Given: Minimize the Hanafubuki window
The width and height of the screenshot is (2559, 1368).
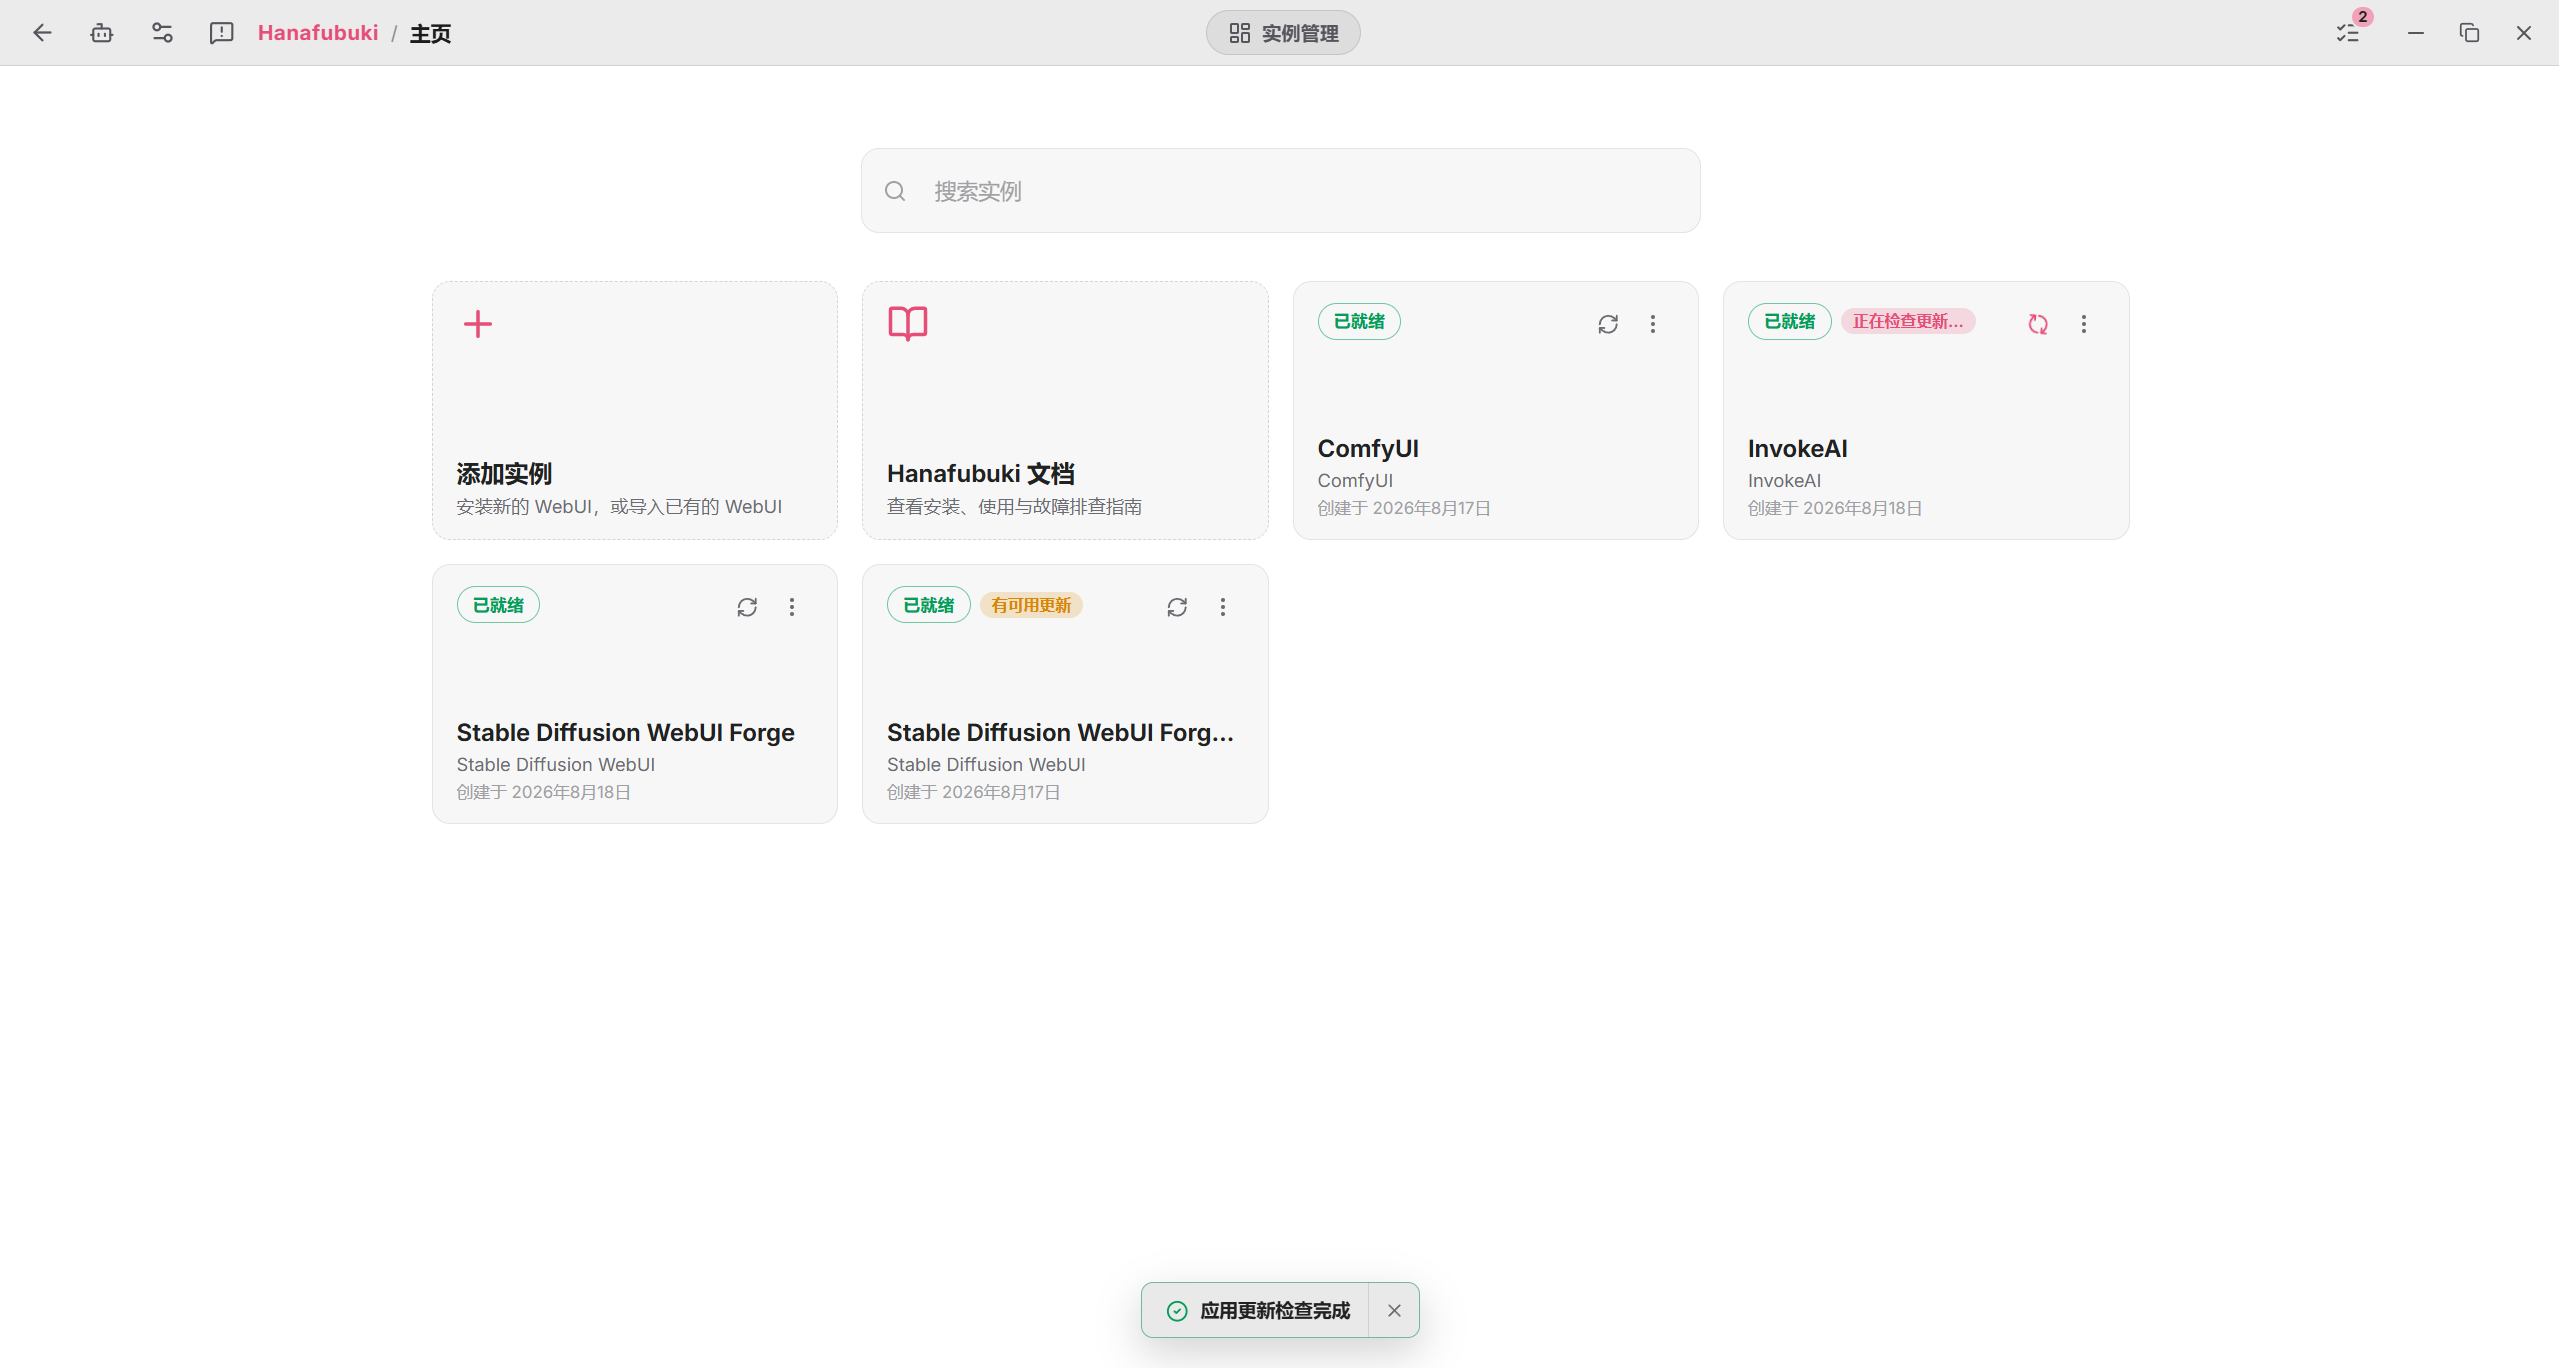Looking at the screenshot, I should (x=2416, y=33).
